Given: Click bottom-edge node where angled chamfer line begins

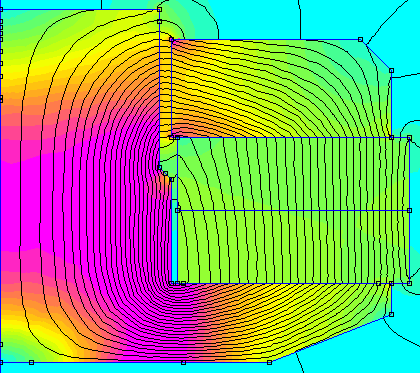Looking at the screenshot, I should pos(269,362).
